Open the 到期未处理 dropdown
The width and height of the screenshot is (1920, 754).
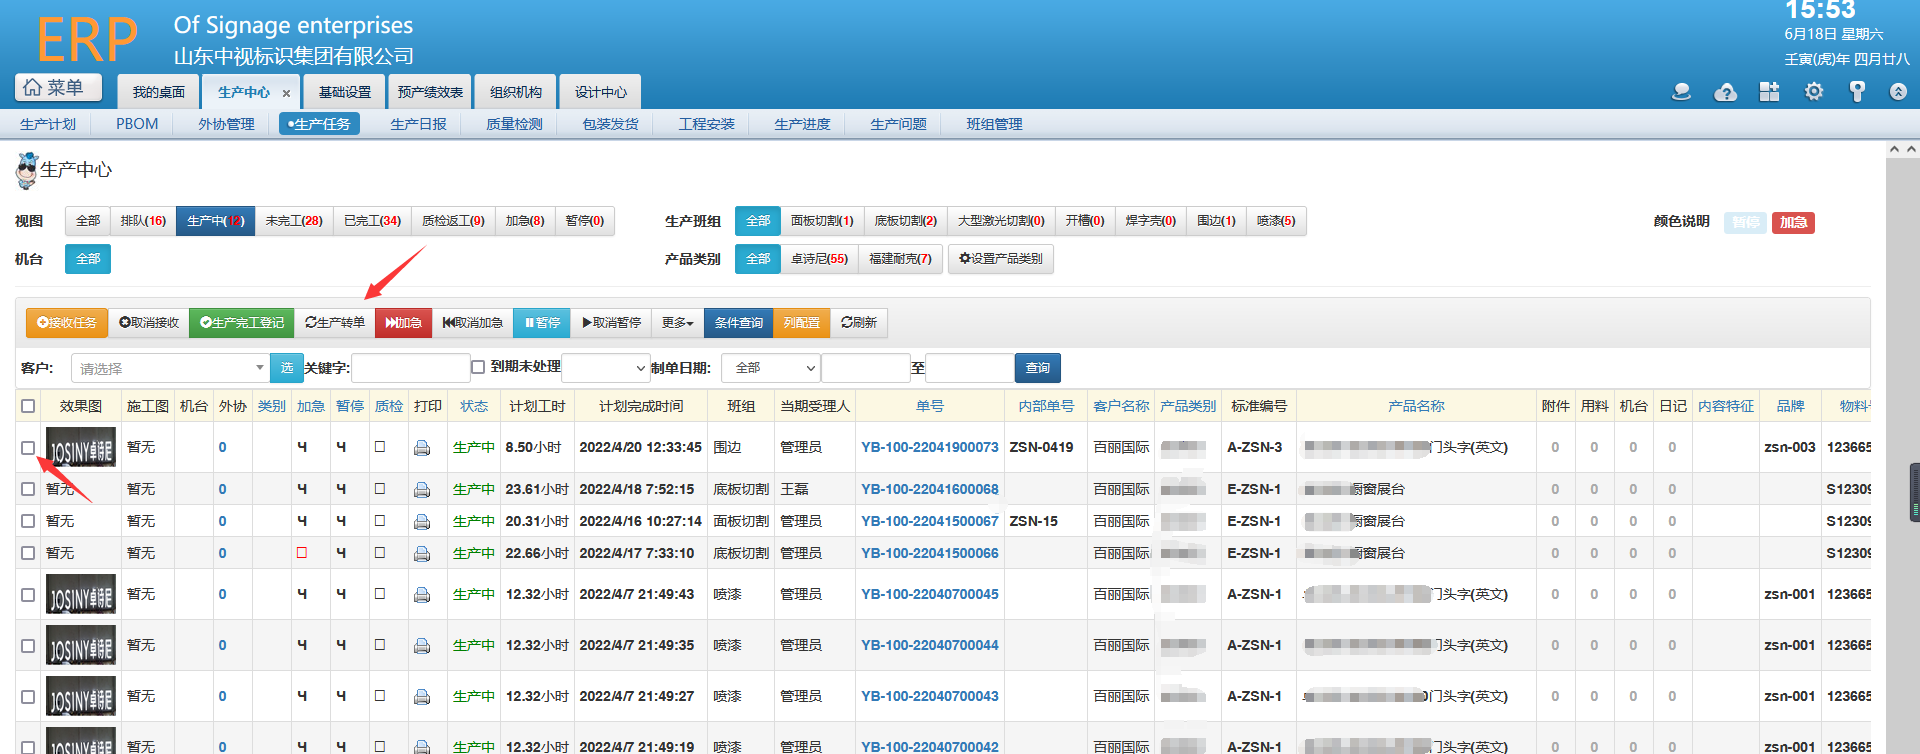pos(606,368)
